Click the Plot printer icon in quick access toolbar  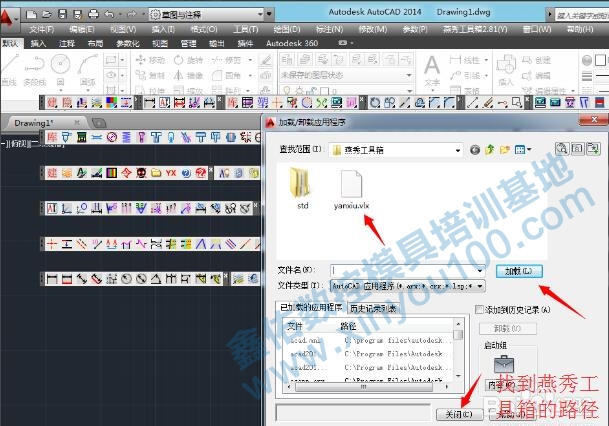pyautogui.click(x=93, y=15)
